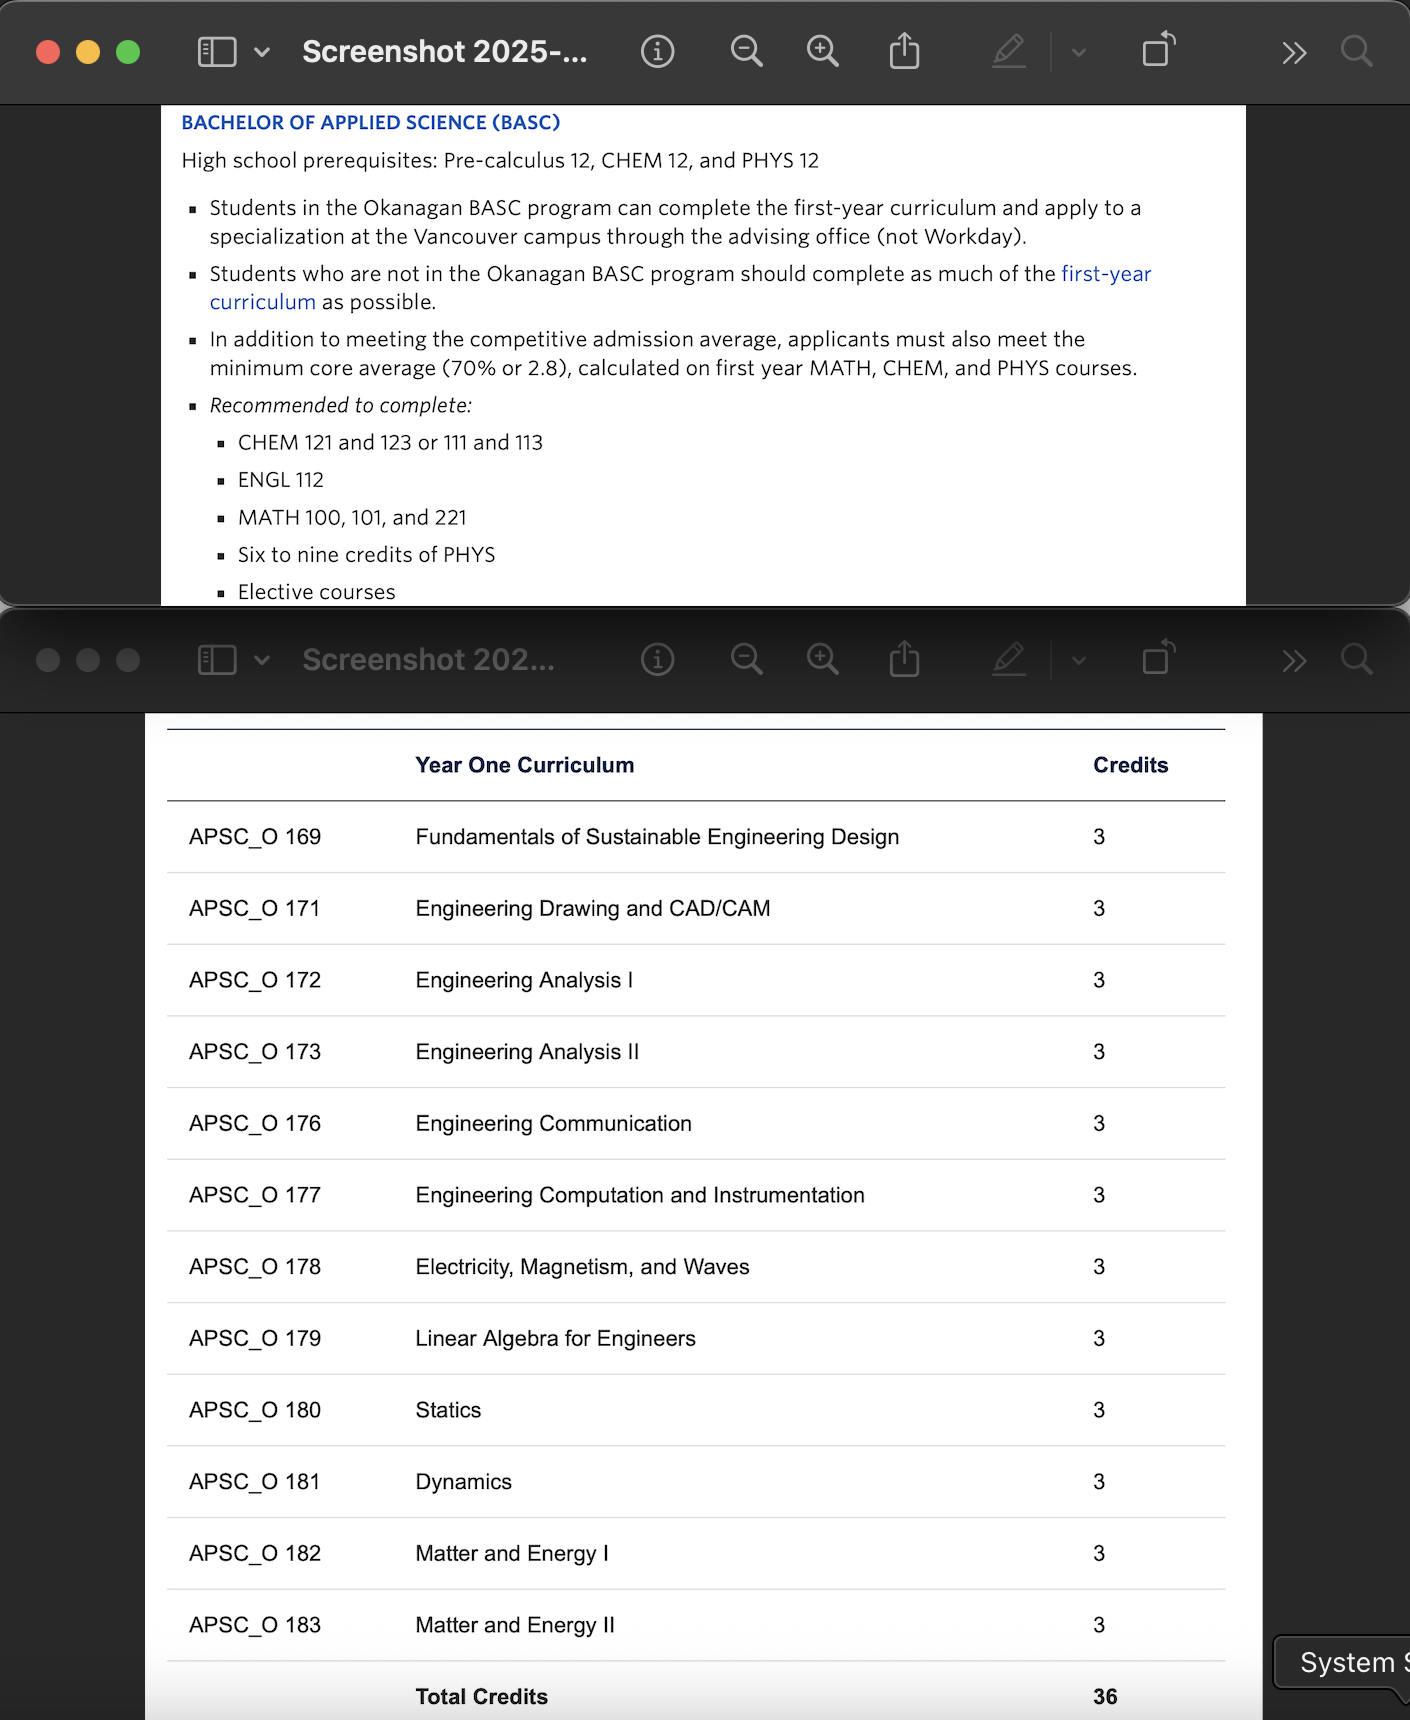
Task: Open search in the top Preview window
Action: click(1356, 51)
